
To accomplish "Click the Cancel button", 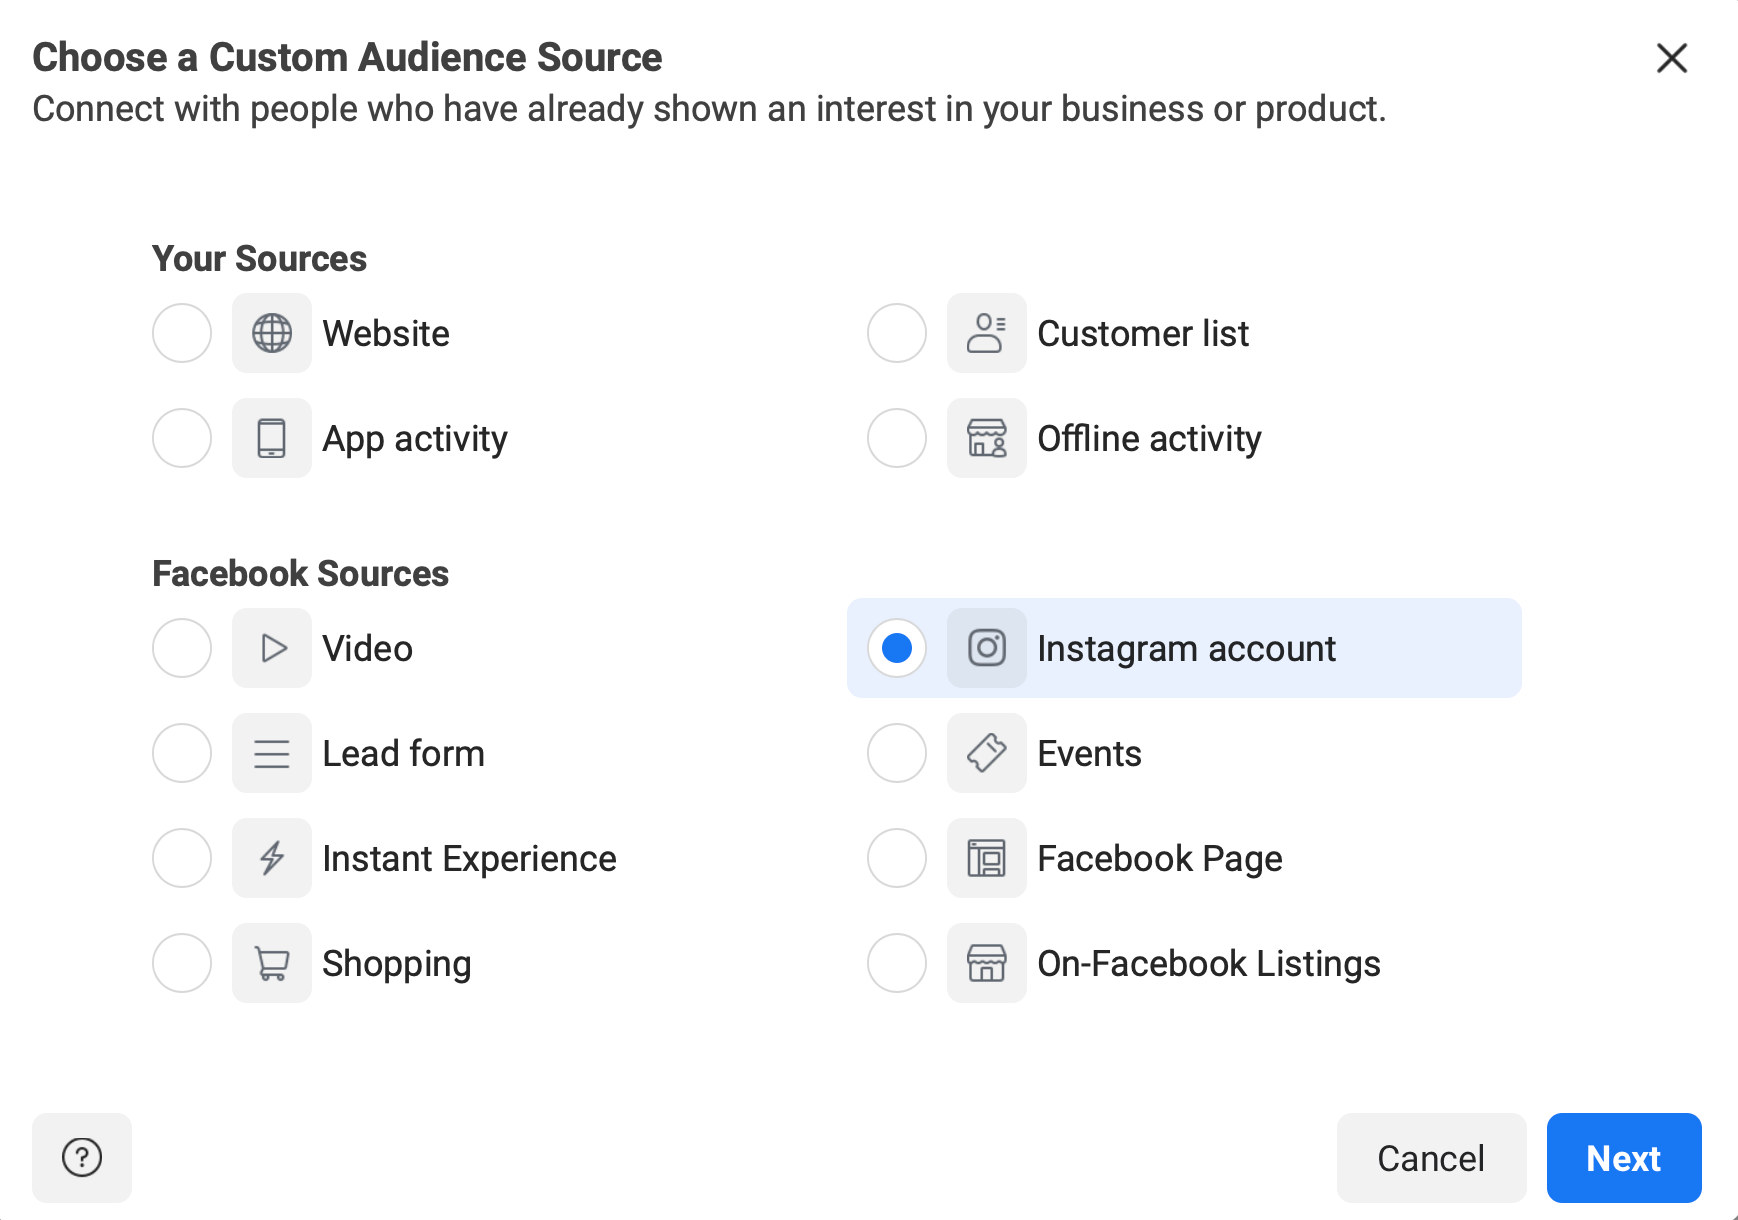I will click(x=1431, y=1158).
